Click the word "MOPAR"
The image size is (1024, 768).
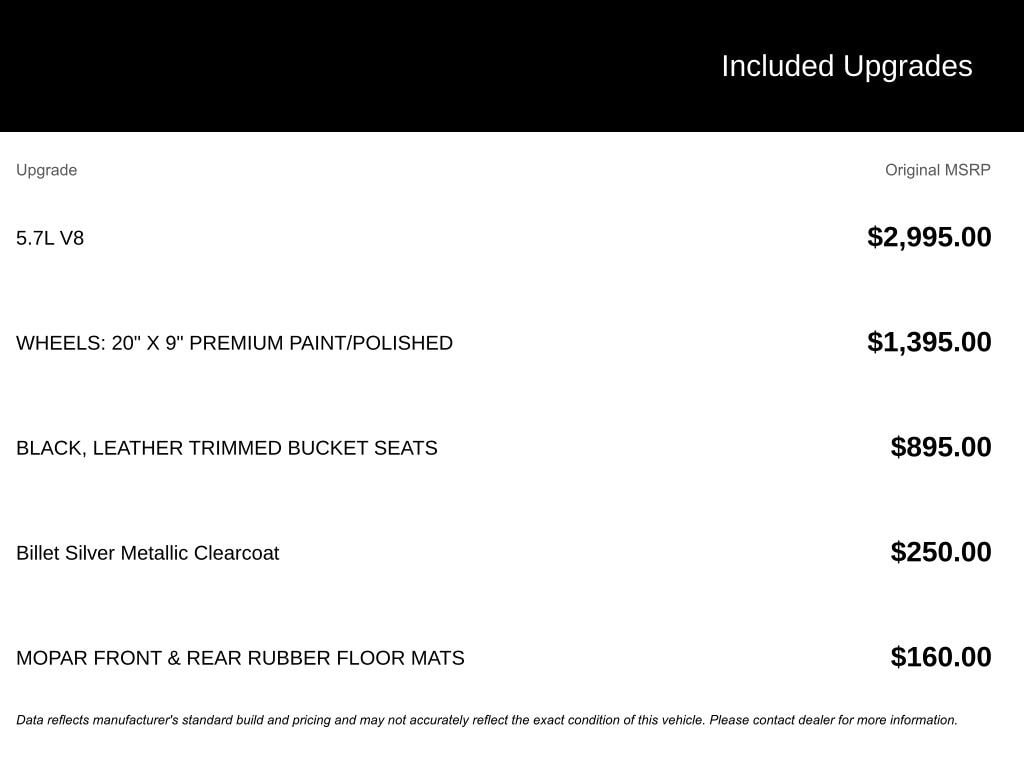click(x=52, y=658)
